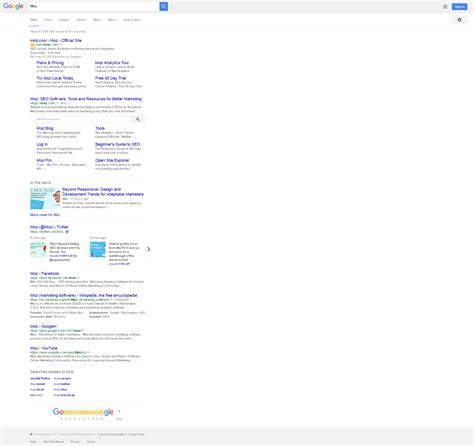The width and height of the screenshot is (474, 446).
Task: Click the Twitter verified badge icon
Action: (x=67, y=231)
